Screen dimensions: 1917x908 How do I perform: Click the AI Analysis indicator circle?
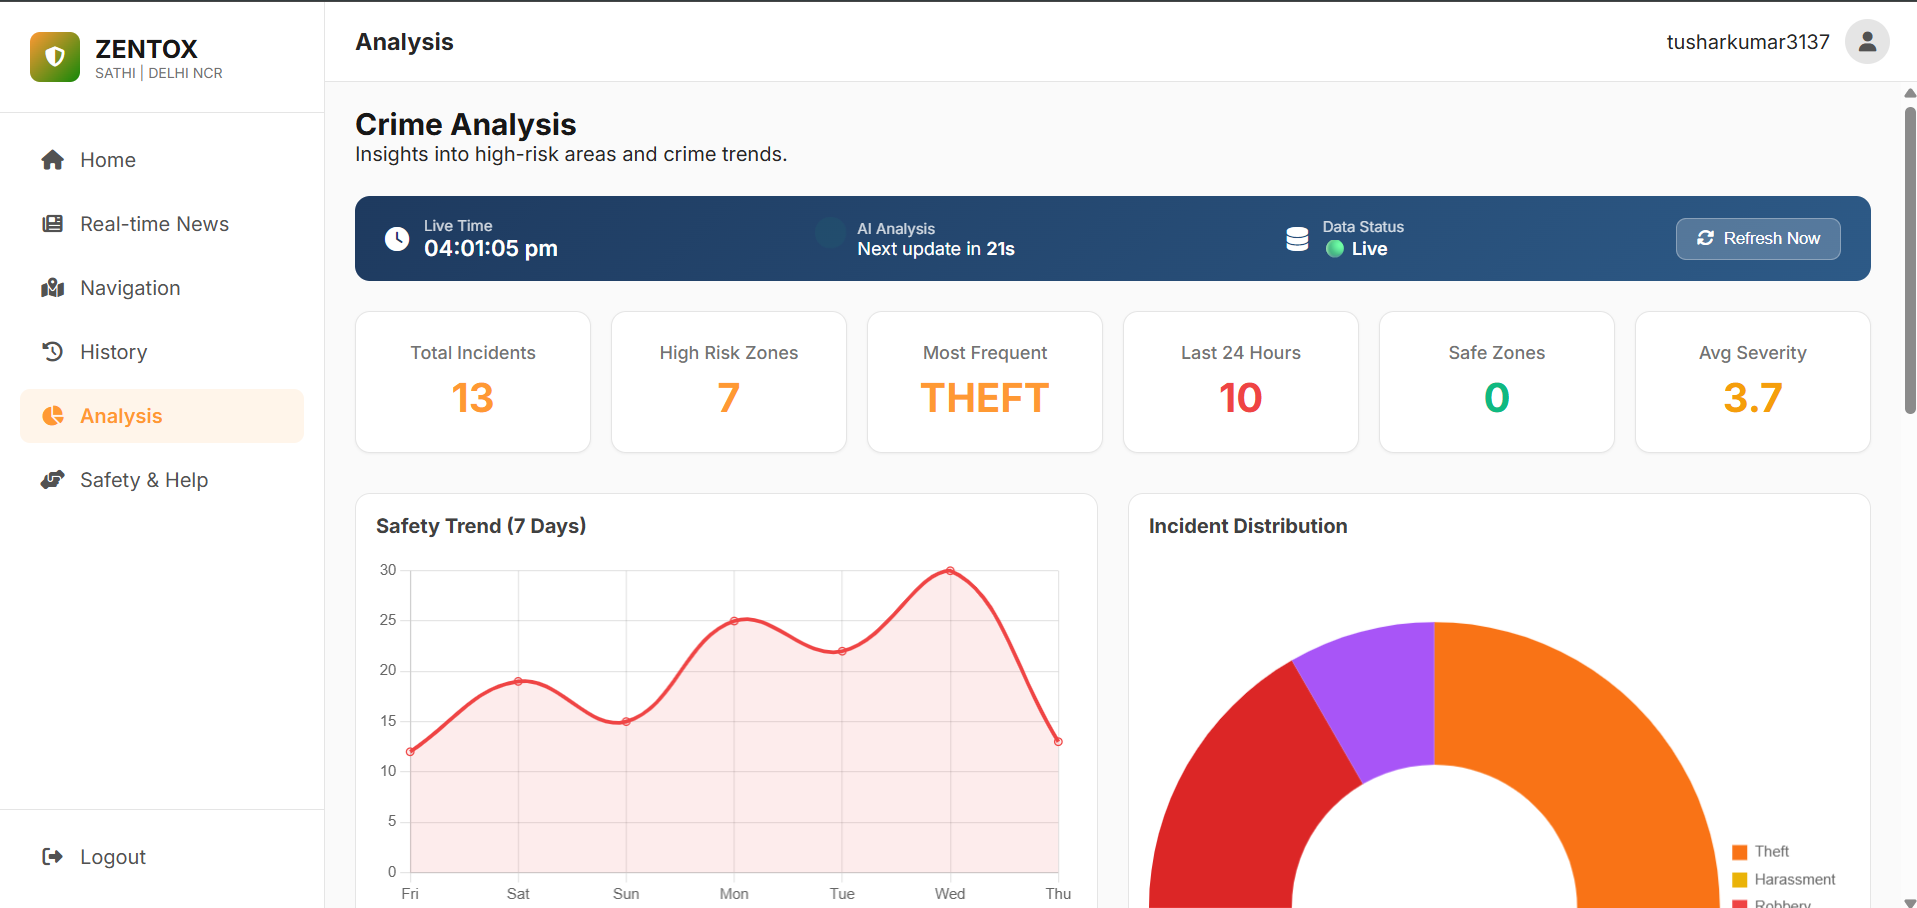pyautogui.click(x=830, y=233)
